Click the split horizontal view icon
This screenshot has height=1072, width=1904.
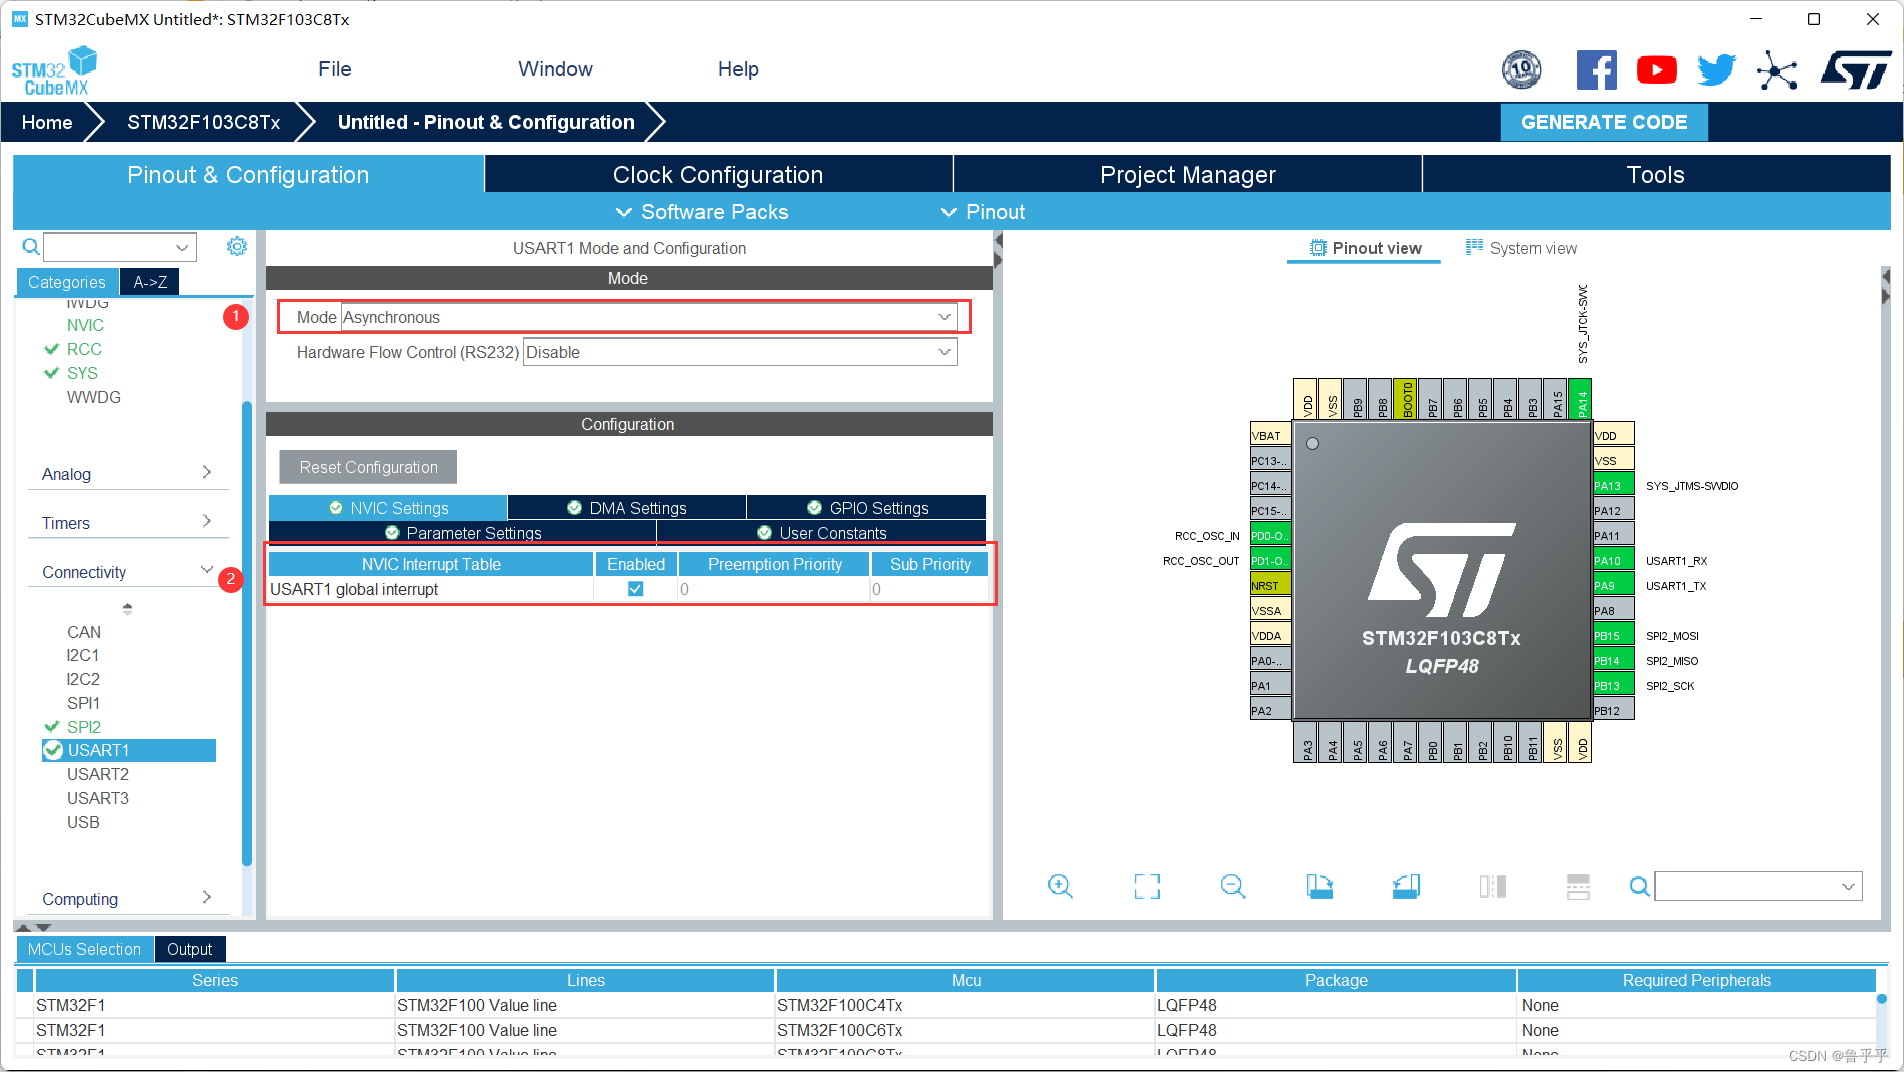coord(1578,886)
